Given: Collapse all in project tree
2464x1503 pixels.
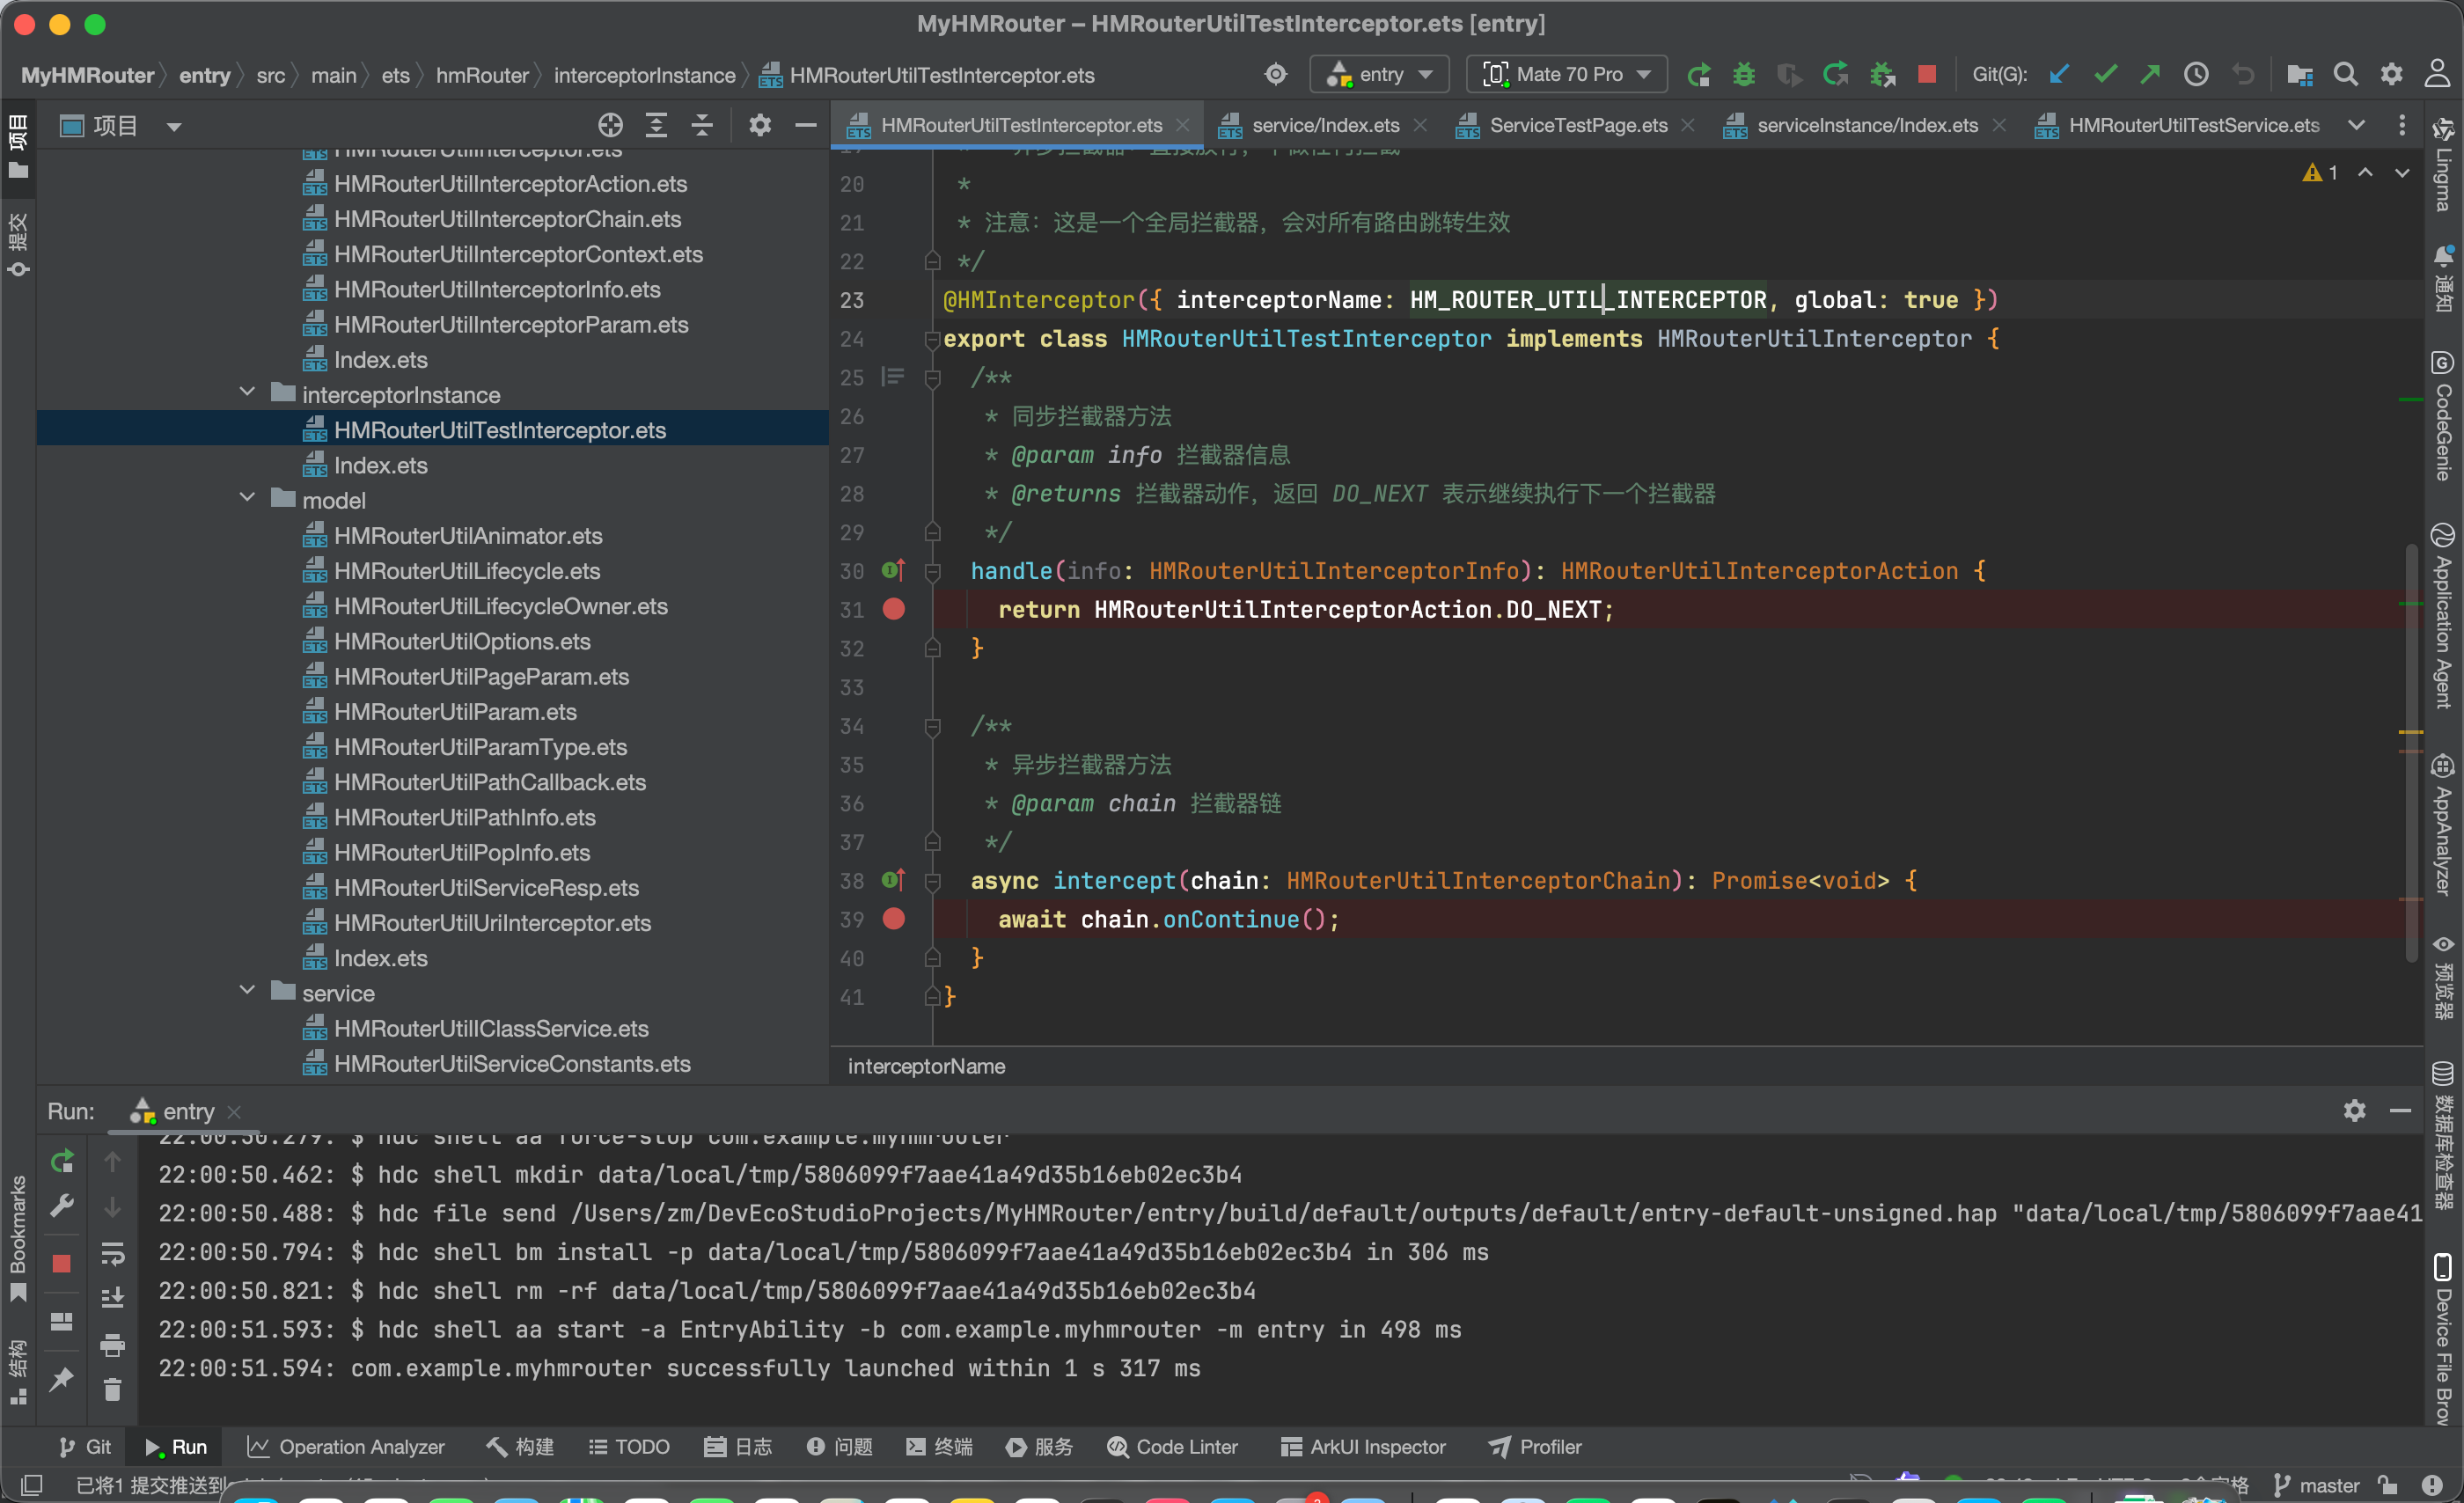Looking at the screenshot, I should point(702,126).
